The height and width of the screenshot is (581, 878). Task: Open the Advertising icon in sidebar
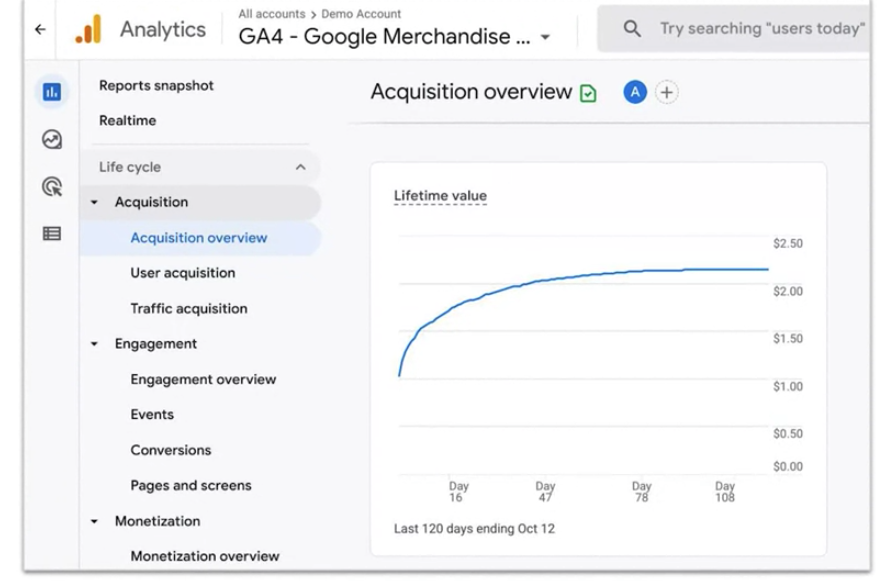52,186
